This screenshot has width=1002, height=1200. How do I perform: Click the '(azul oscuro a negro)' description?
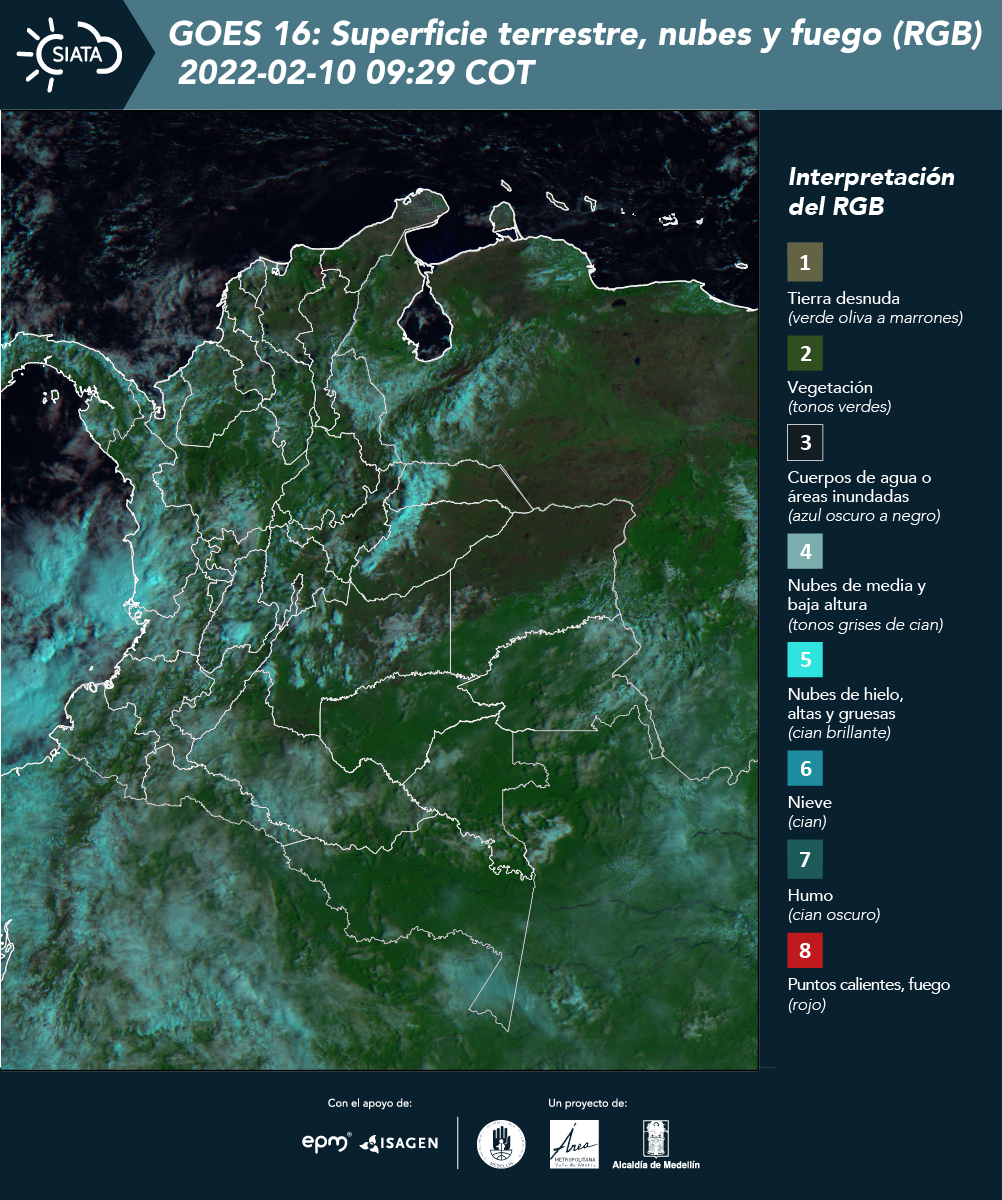coord(864,516)
